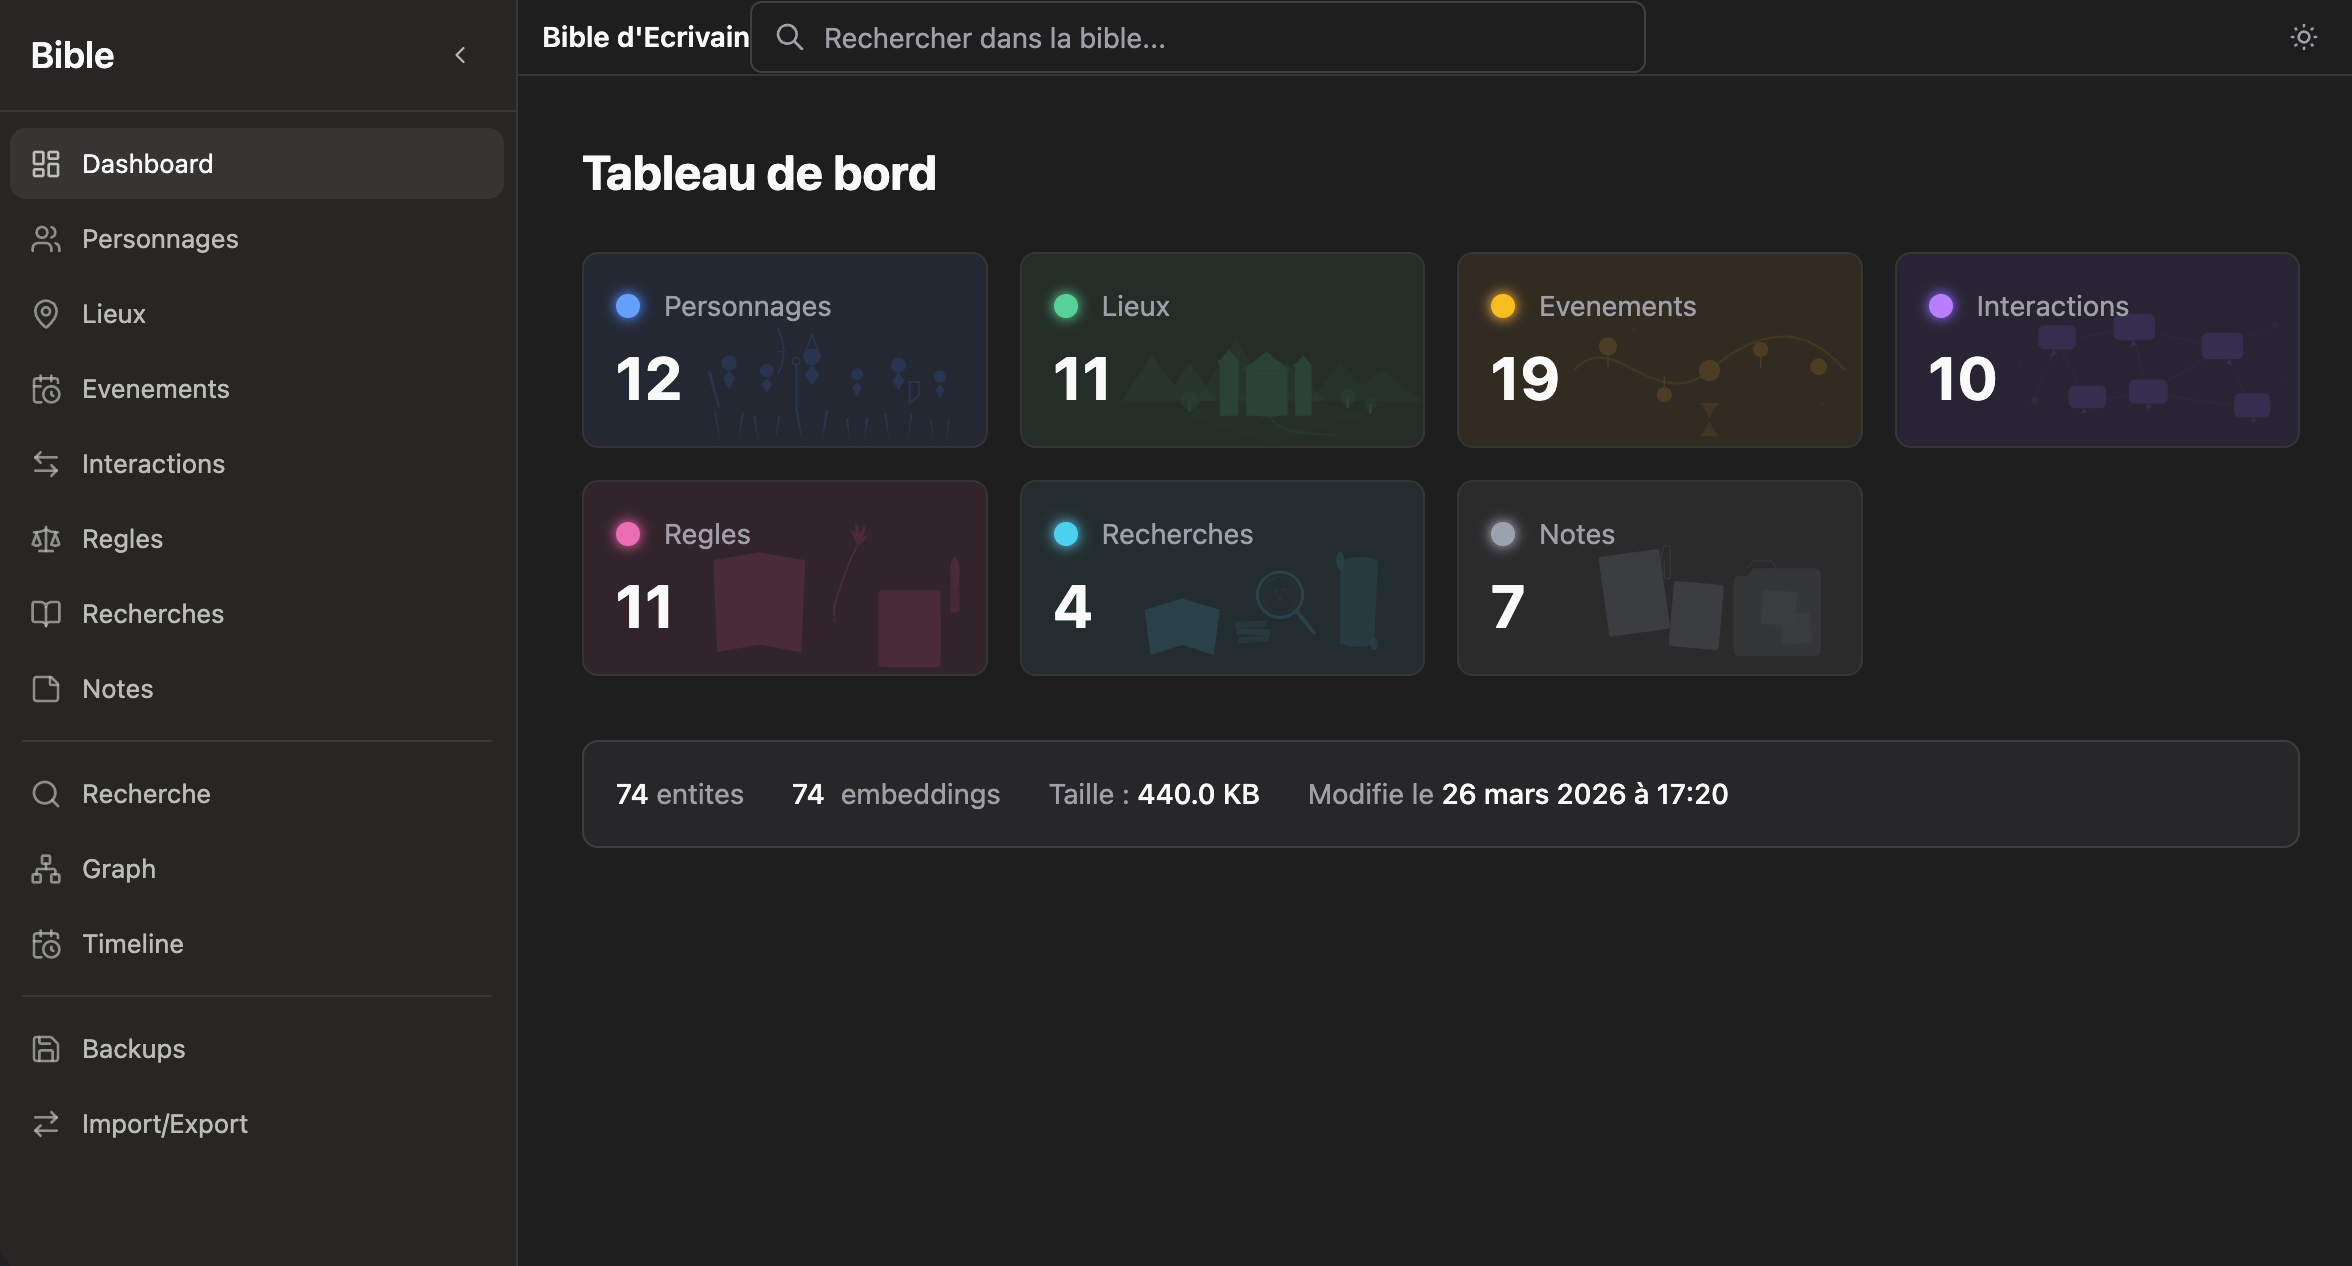Click the Import/Export swap arrows icon
The height and width of the screenshot is (1266, 2352).
[46, 1124]
